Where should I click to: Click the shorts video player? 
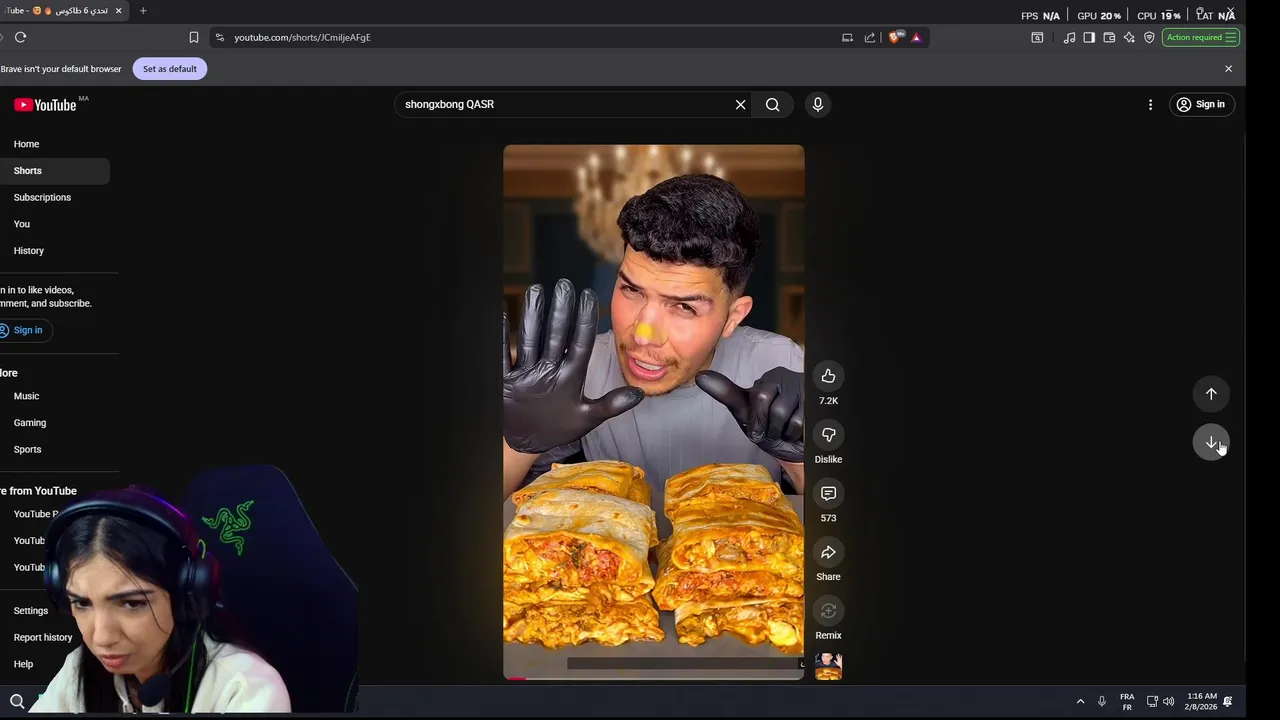point(654,412)
